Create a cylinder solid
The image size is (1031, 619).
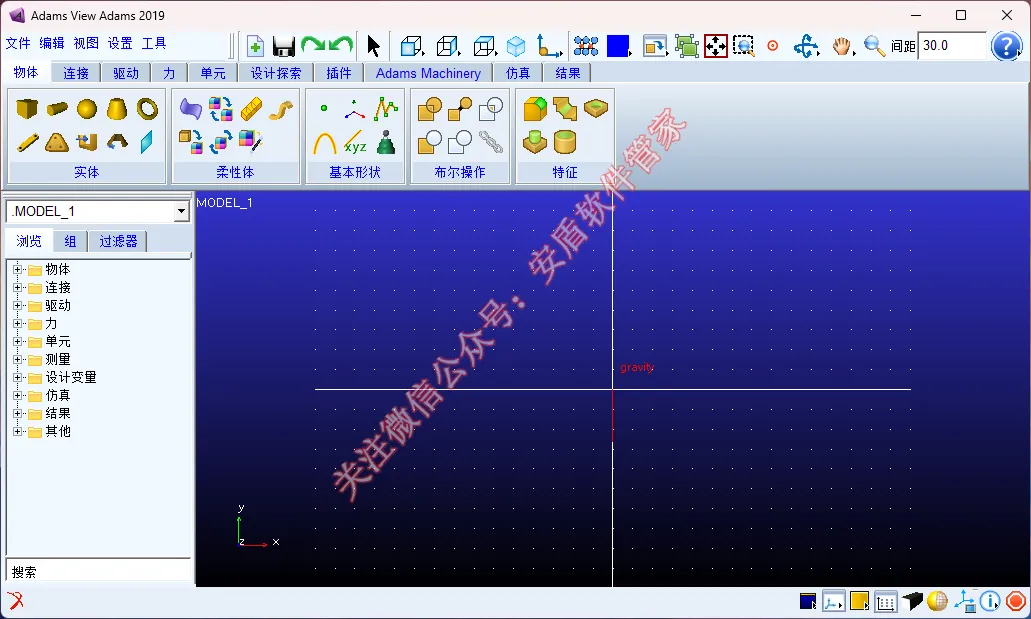(57, 109)
